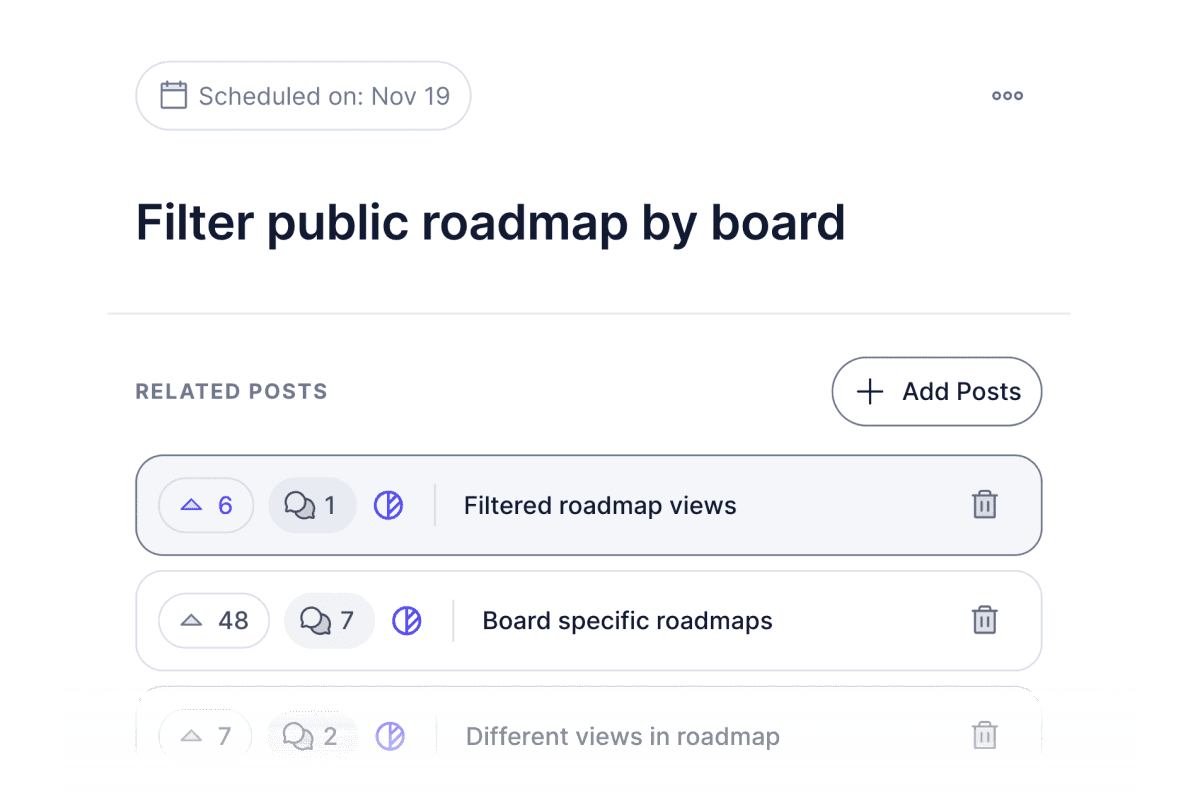Open the Filtered roadmap views post title
Viewport: 1200px width, 800px height.
[x=600, y=506]
